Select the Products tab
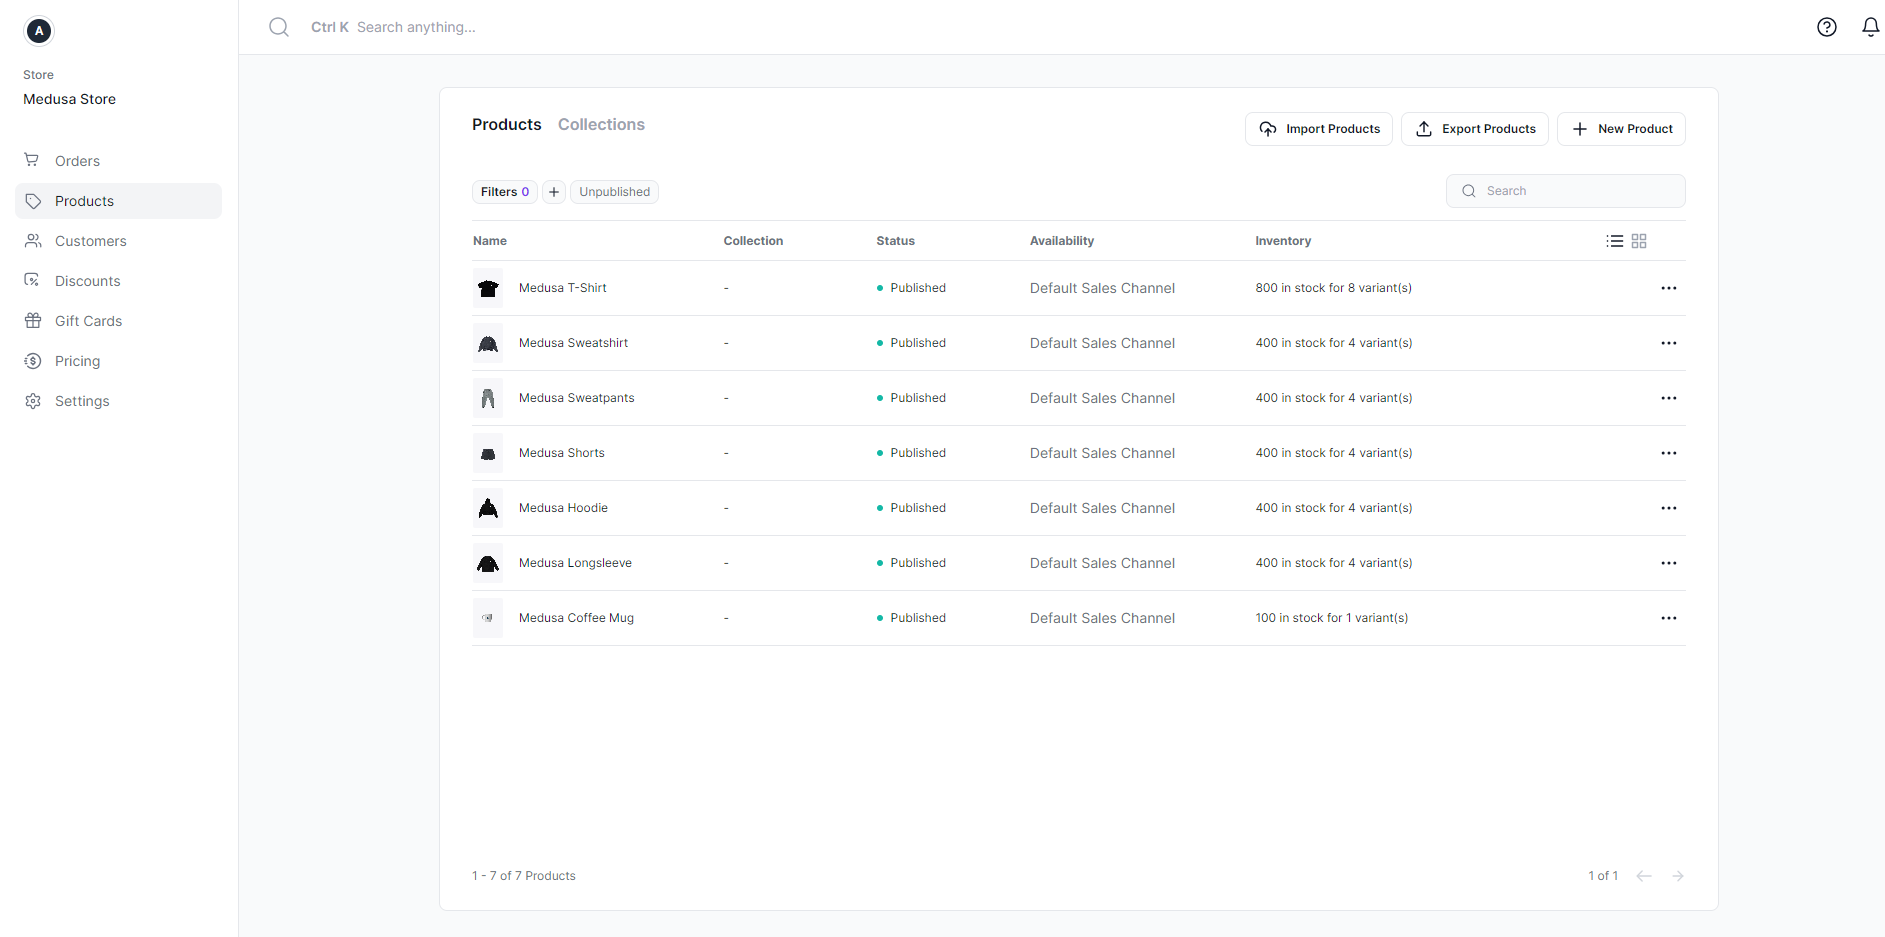1885x937 pixels. [506, 124]
